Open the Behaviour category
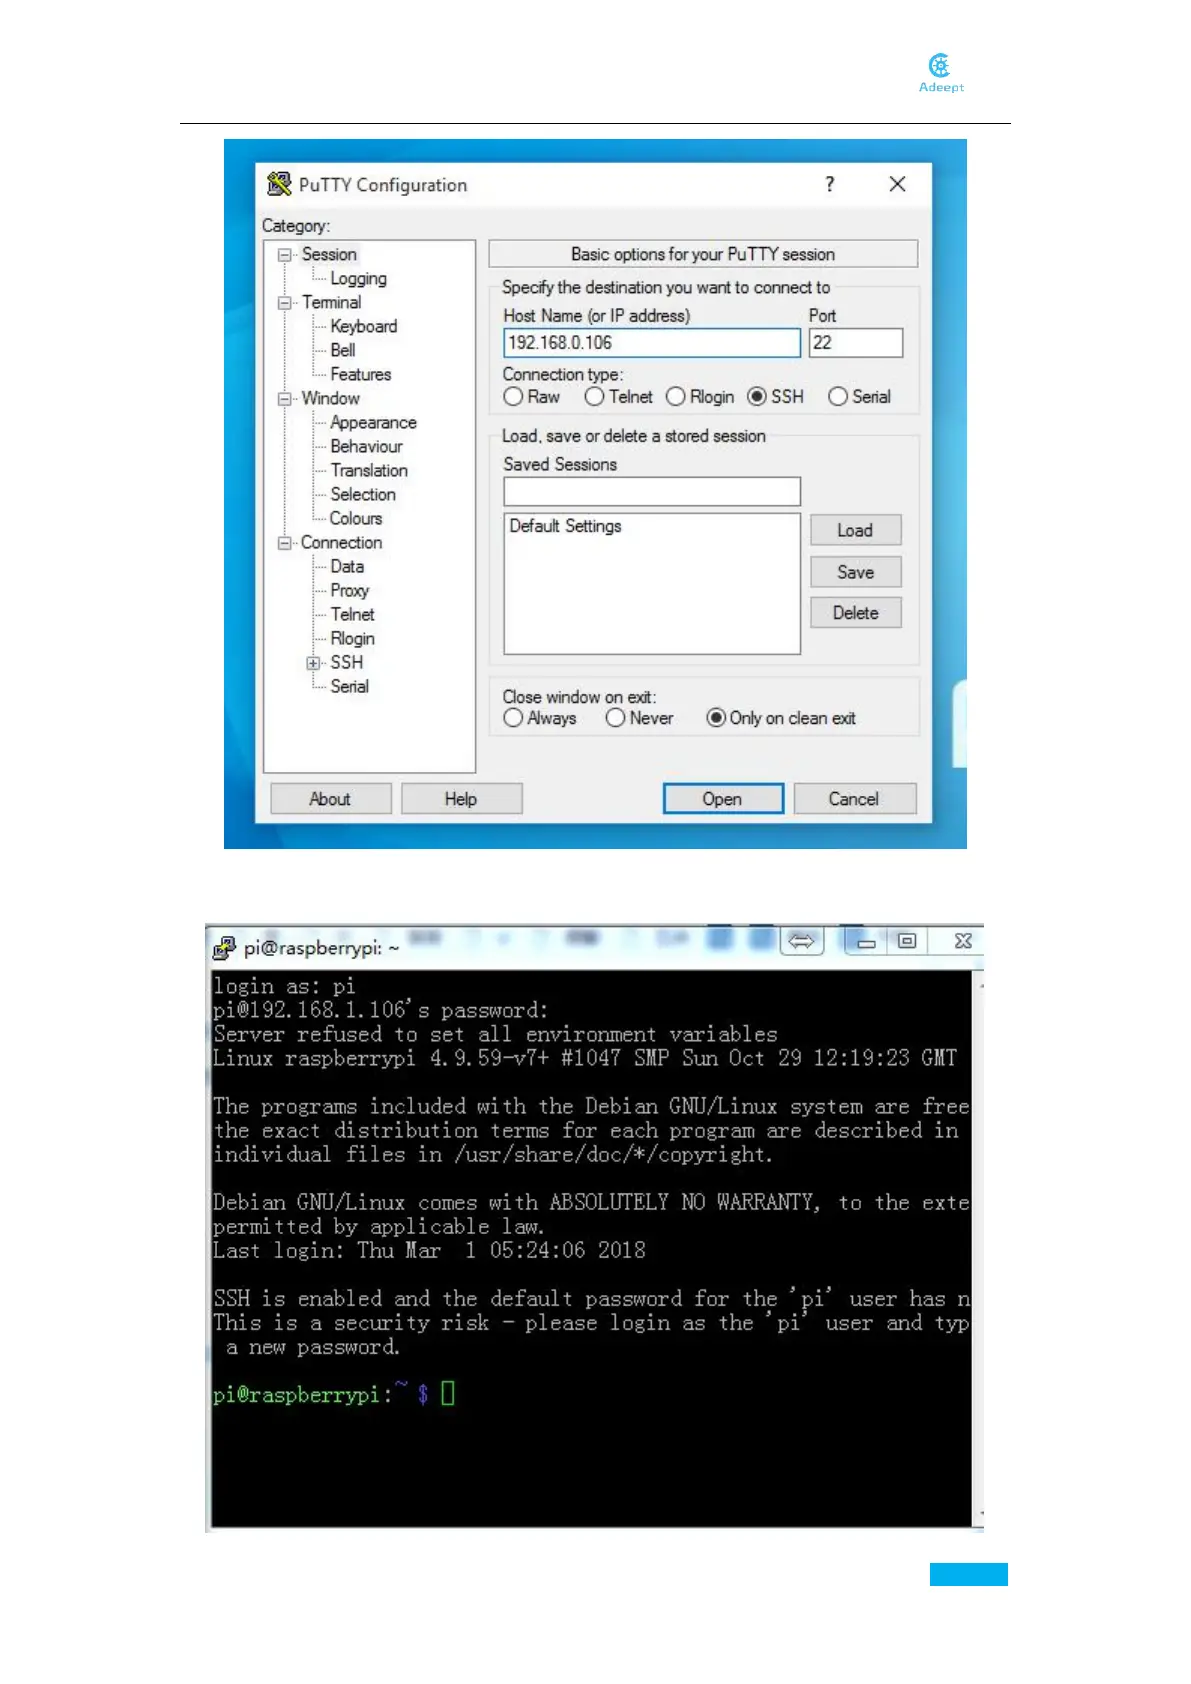Screen dimensions: 1191x1684 [366, 446]
